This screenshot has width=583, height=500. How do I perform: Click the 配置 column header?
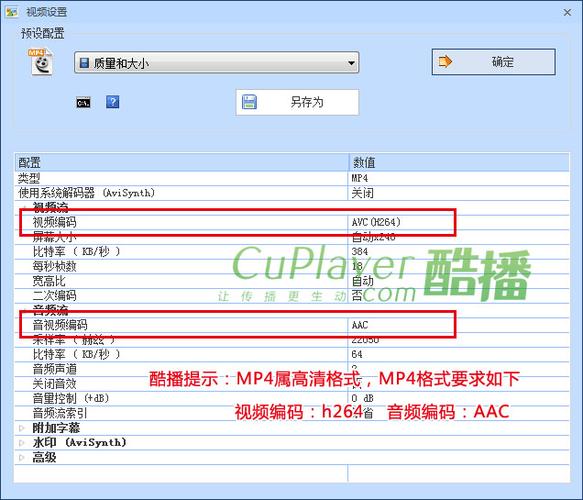click(x=181, y=162)
